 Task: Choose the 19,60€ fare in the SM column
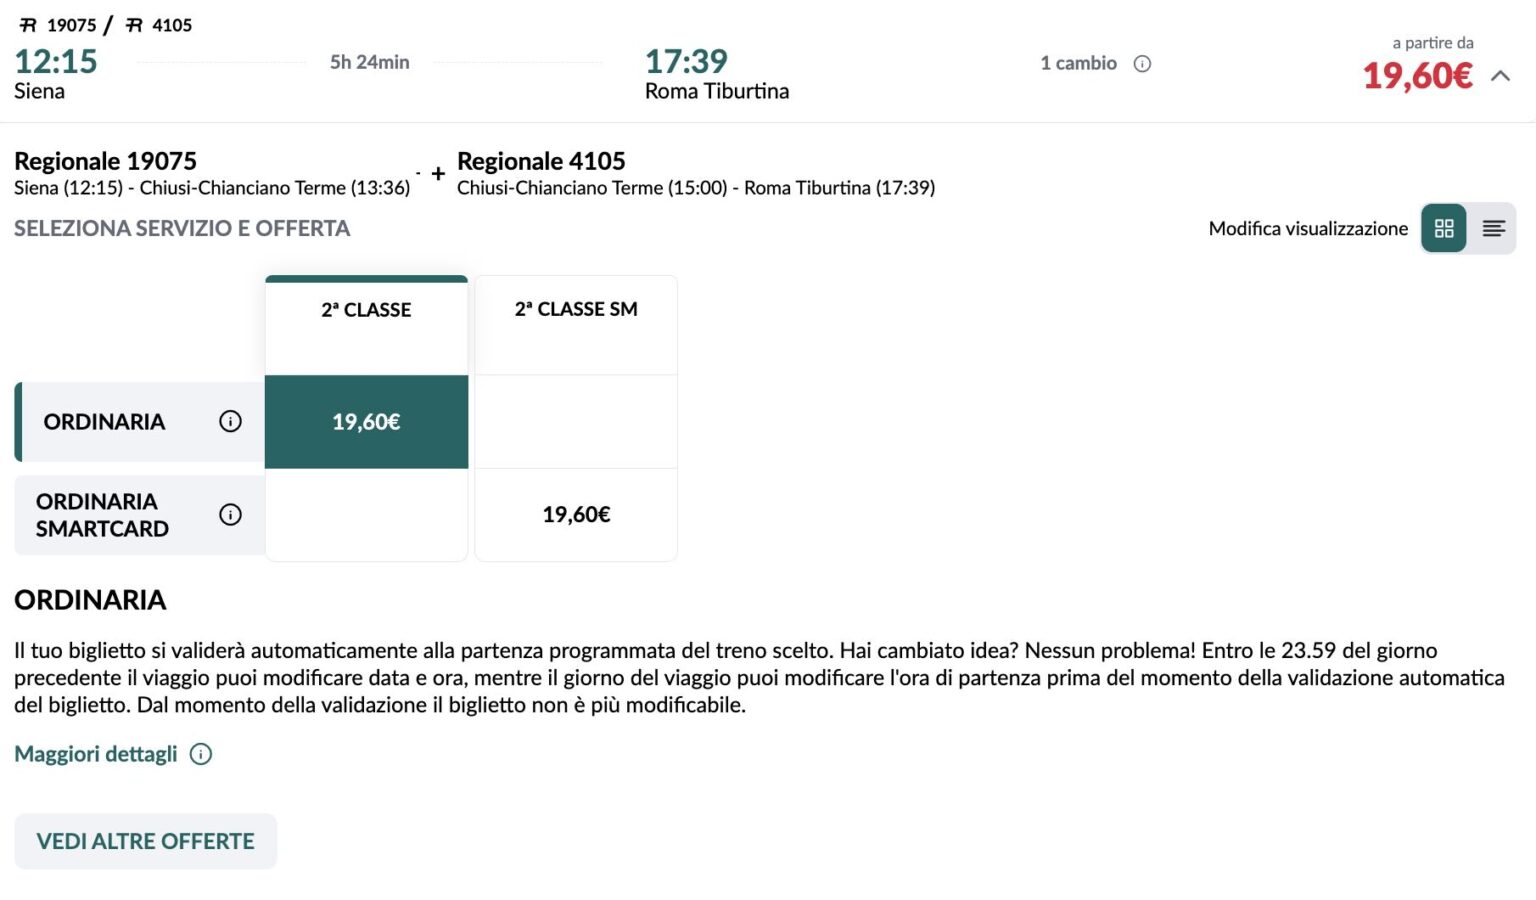coord(575,515)
